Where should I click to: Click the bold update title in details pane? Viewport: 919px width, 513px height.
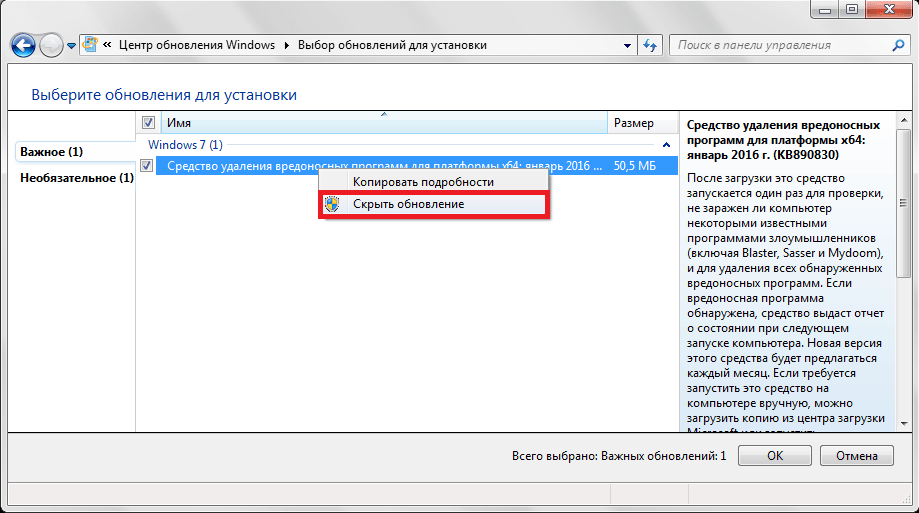[783, 140]
